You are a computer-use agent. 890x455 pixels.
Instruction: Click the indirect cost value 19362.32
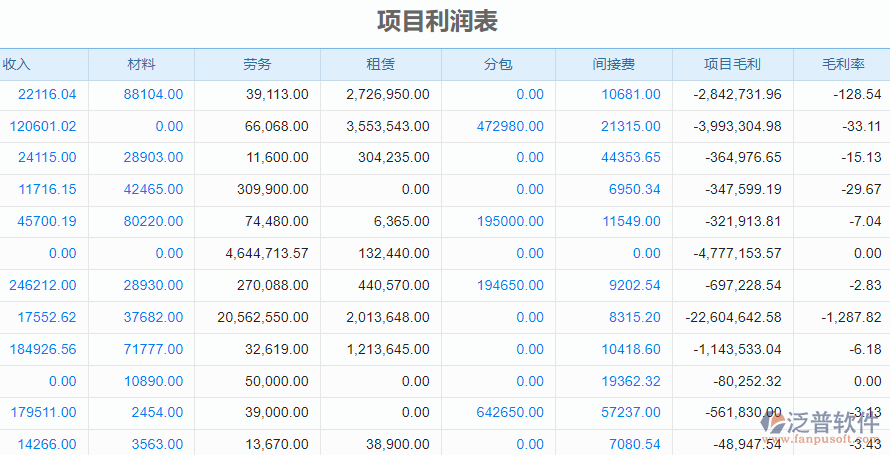click(x=630, y=381)
